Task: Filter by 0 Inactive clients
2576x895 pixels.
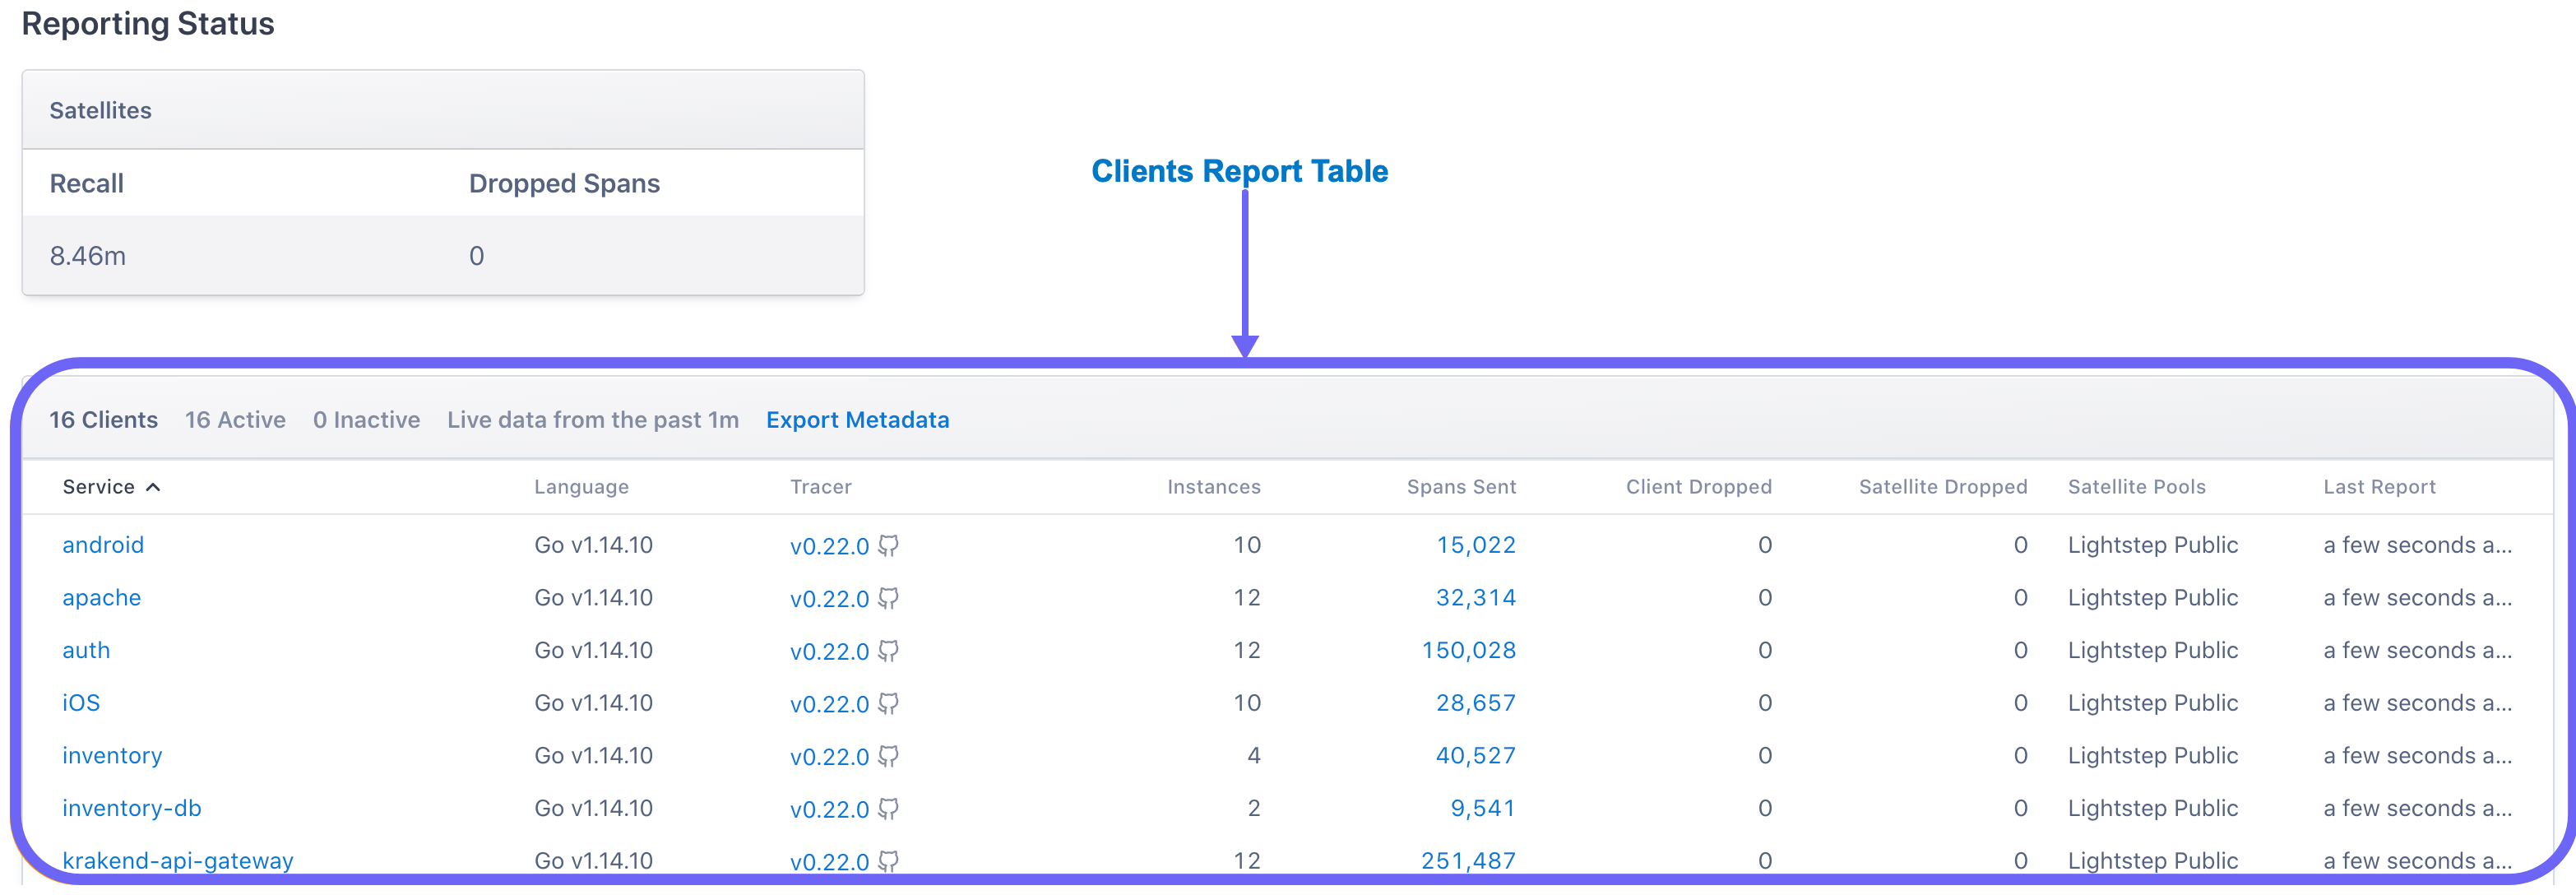Action: pos(366,420)
